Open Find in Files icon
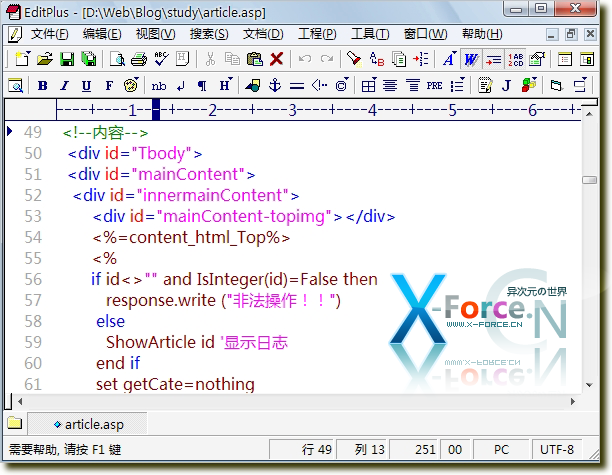Viewport: 612px width, 475px height. [399, 59]
